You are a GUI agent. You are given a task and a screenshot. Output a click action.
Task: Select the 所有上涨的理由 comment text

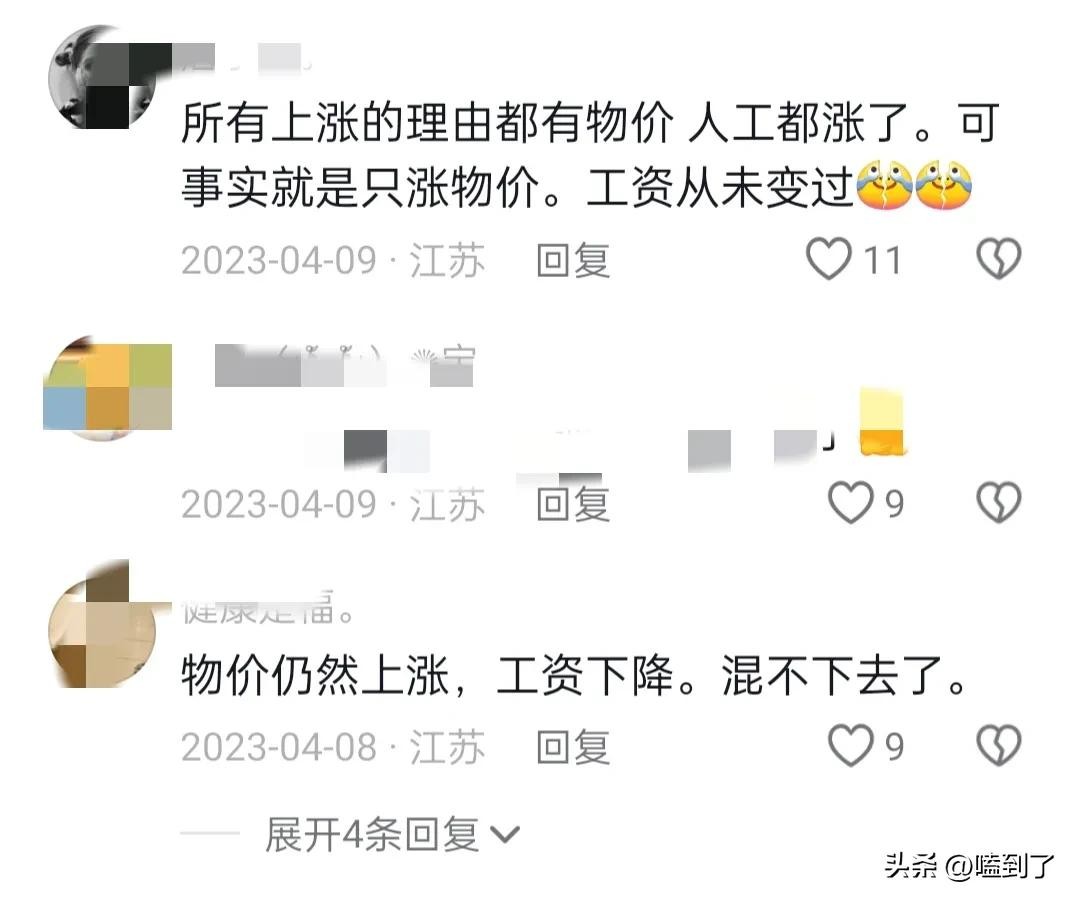[590, 155]
